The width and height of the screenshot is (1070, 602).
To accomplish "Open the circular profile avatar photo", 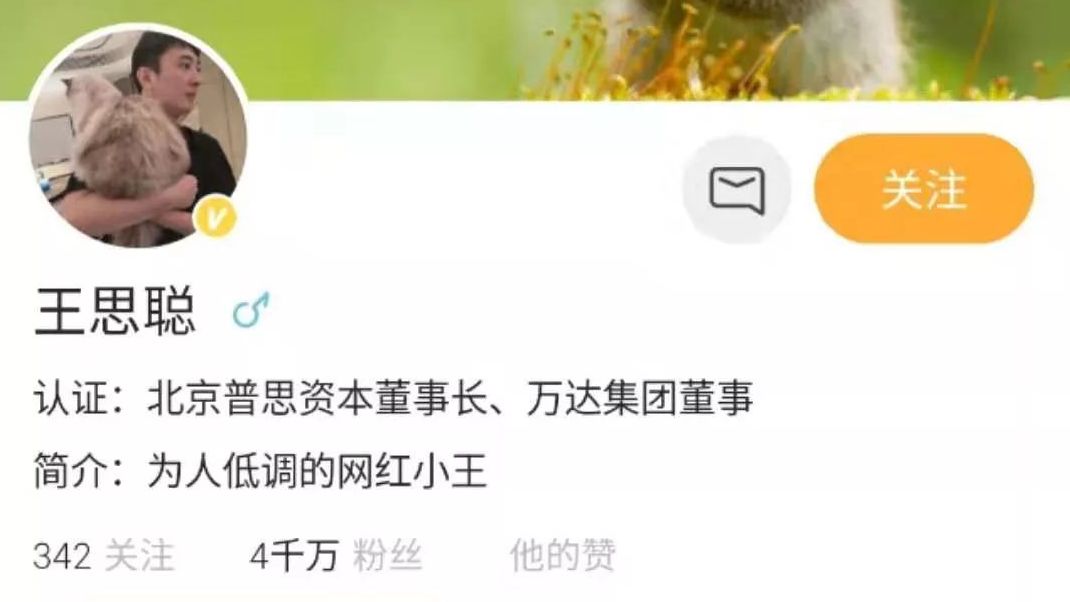I will click(138, 135).
